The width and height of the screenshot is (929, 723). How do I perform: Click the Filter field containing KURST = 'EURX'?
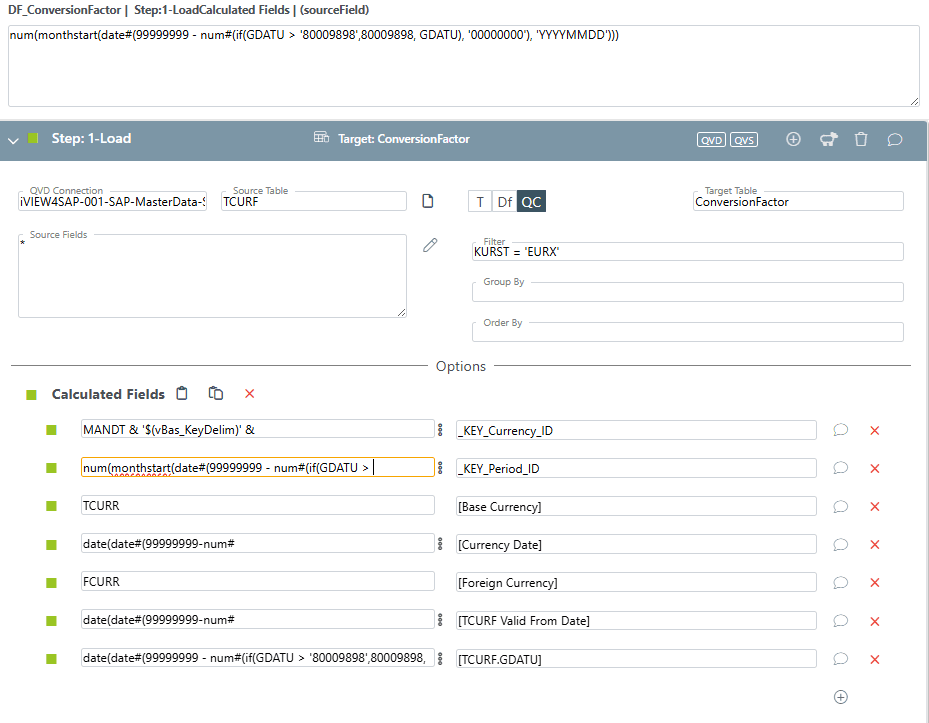687,252
